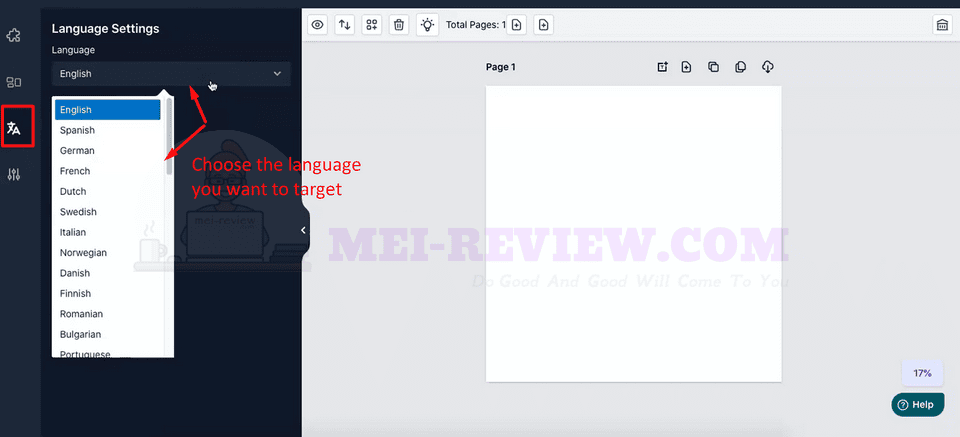Click the cloud download icon on Page 1
The image size is (960, 437).
(768, 67)
